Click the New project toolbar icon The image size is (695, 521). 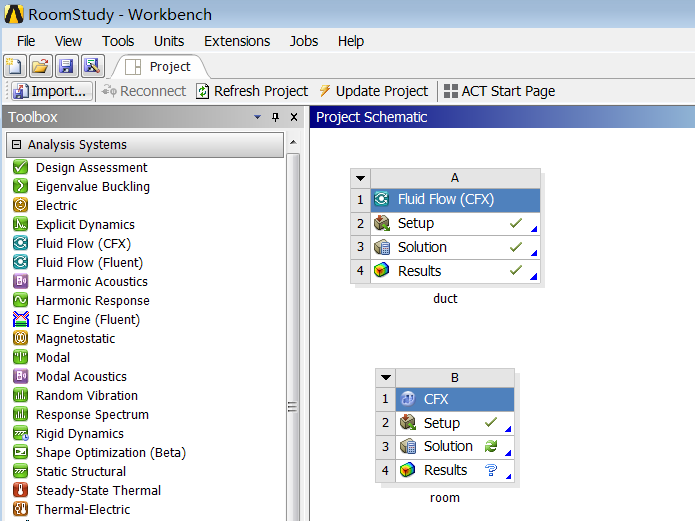(15, 67)
